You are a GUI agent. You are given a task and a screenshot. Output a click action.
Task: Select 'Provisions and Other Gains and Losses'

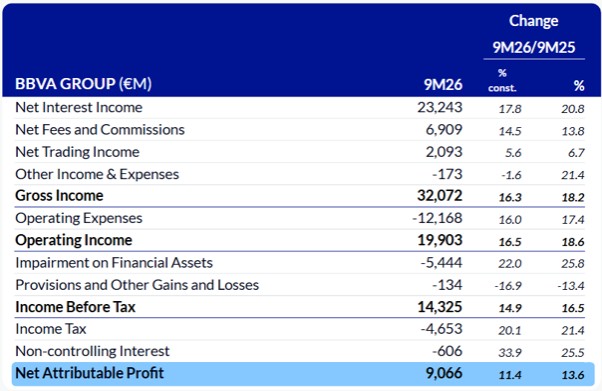[137, 285]
